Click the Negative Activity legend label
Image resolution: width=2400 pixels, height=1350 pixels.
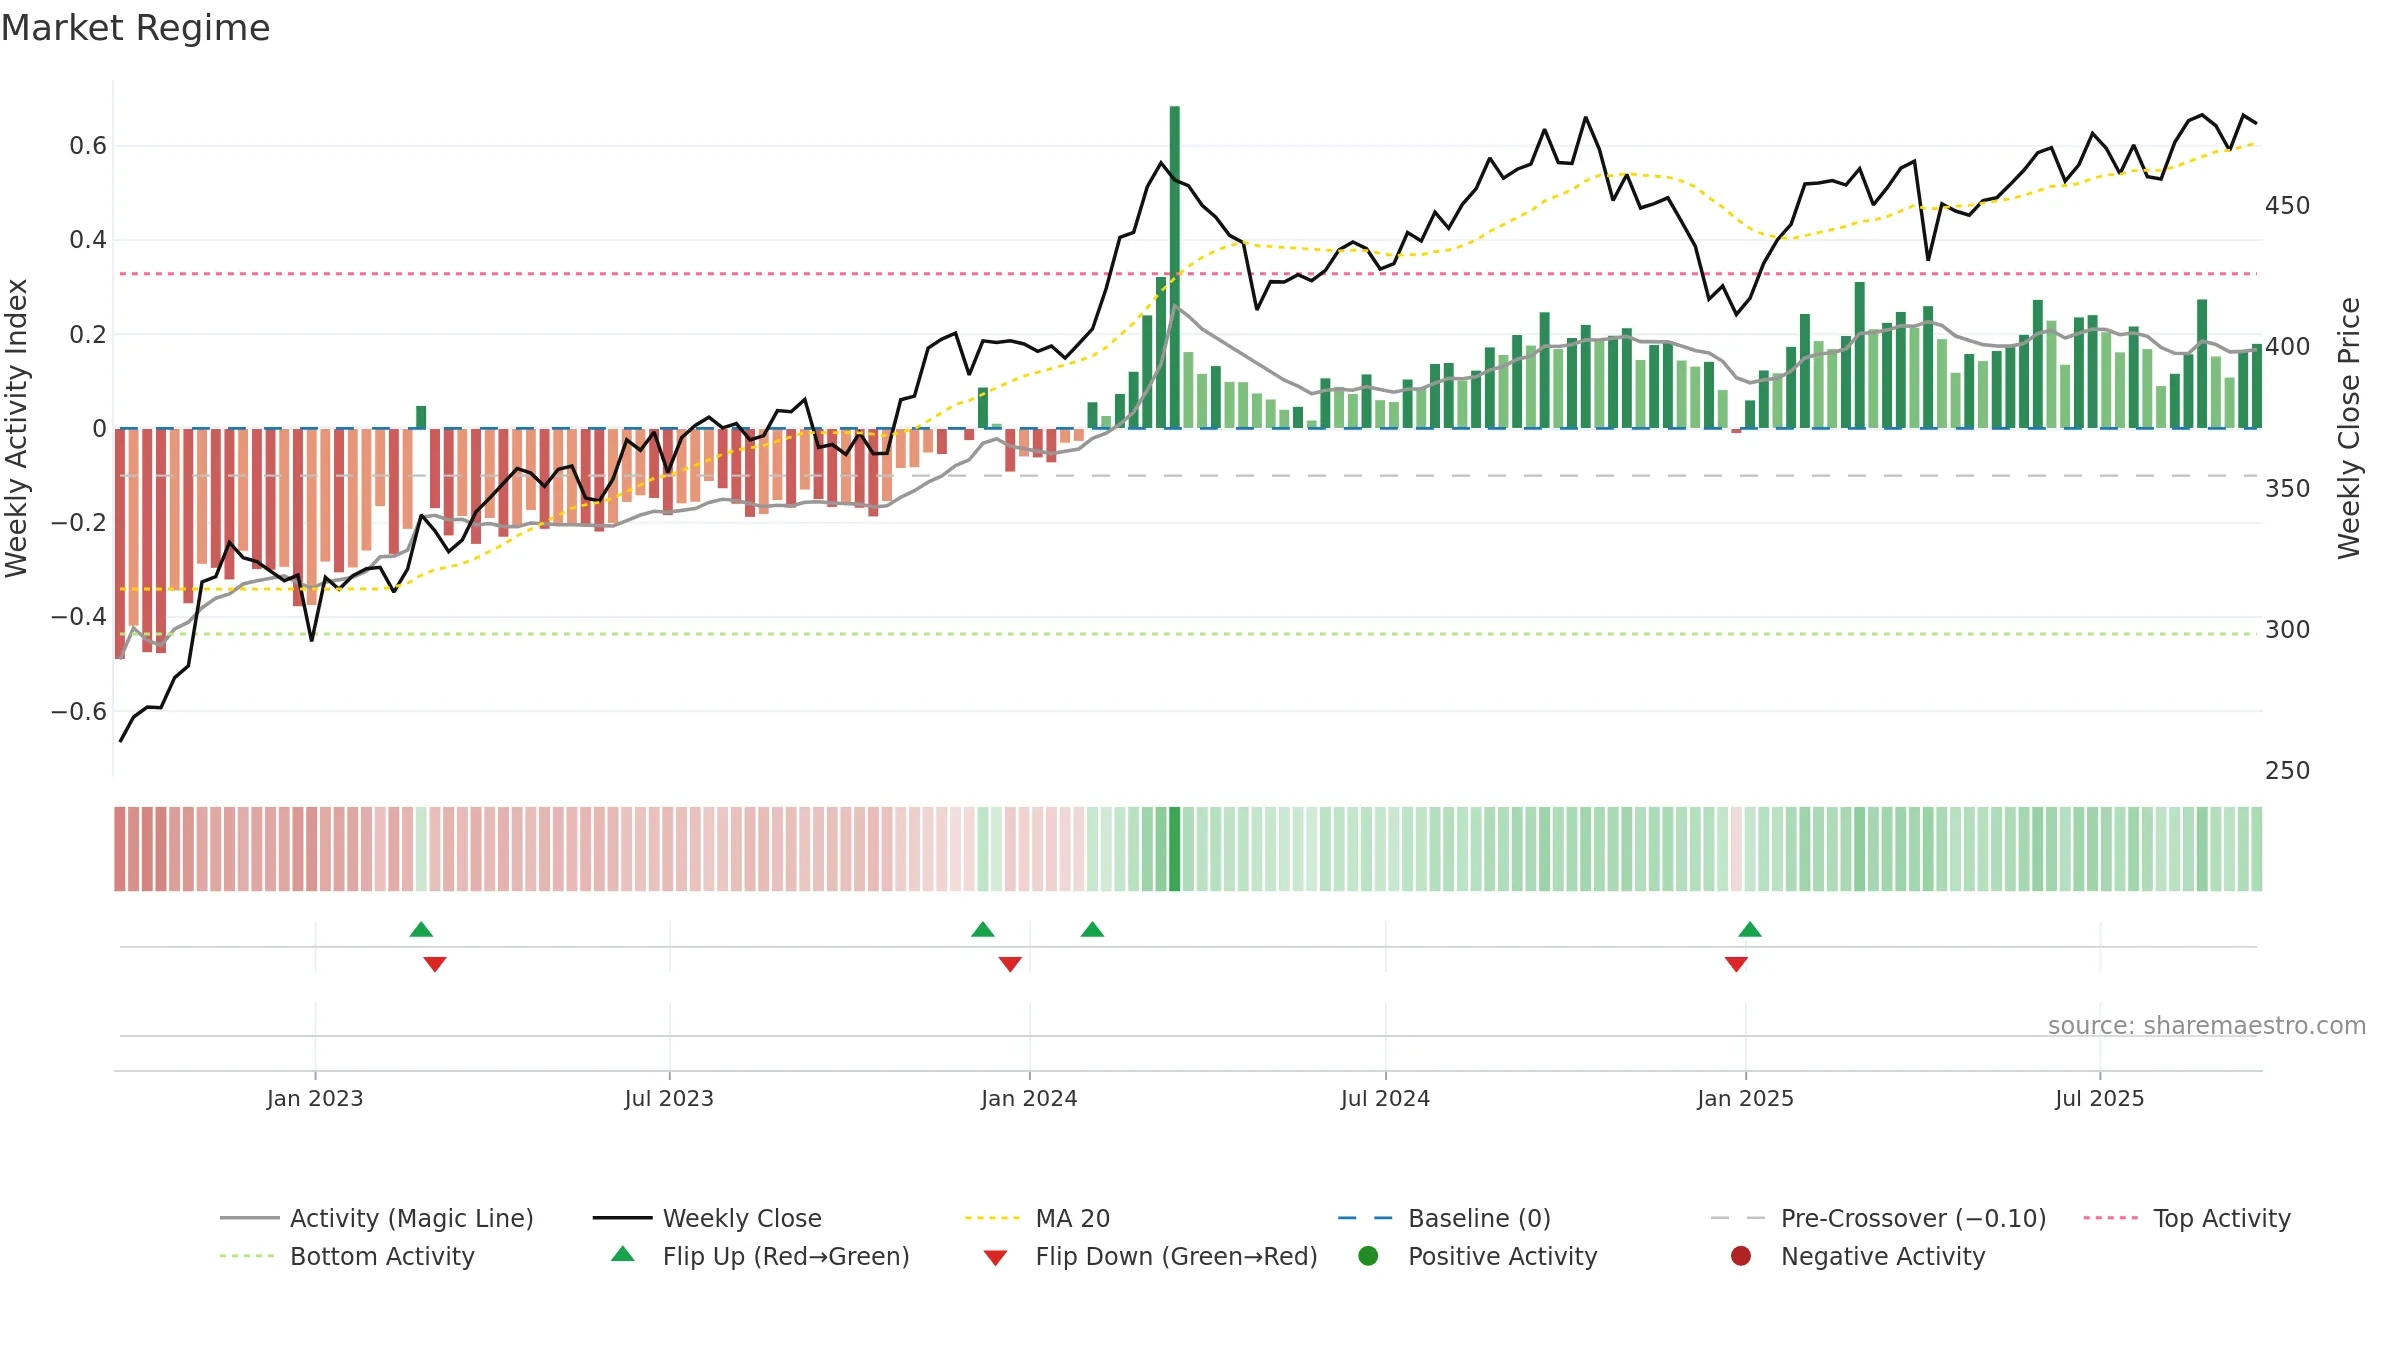point(1883,1256)
